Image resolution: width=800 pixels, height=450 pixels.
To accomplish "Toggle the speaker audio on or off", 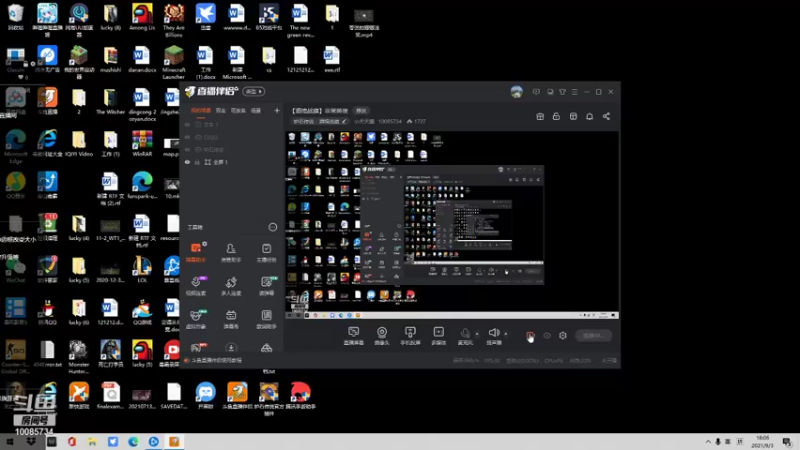I will pos(493,336).
